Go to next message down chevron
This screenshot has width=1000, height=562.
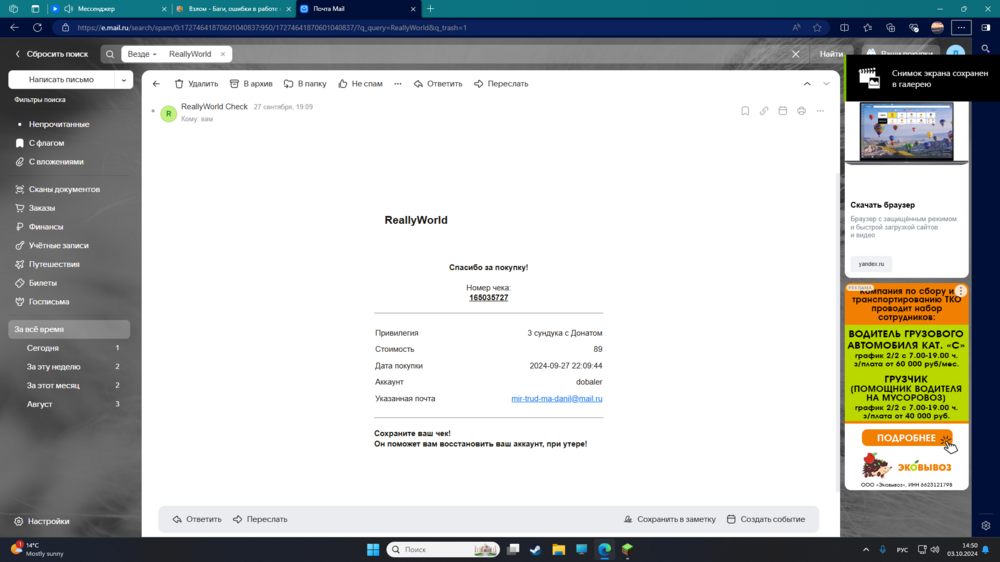pos(826,84)
